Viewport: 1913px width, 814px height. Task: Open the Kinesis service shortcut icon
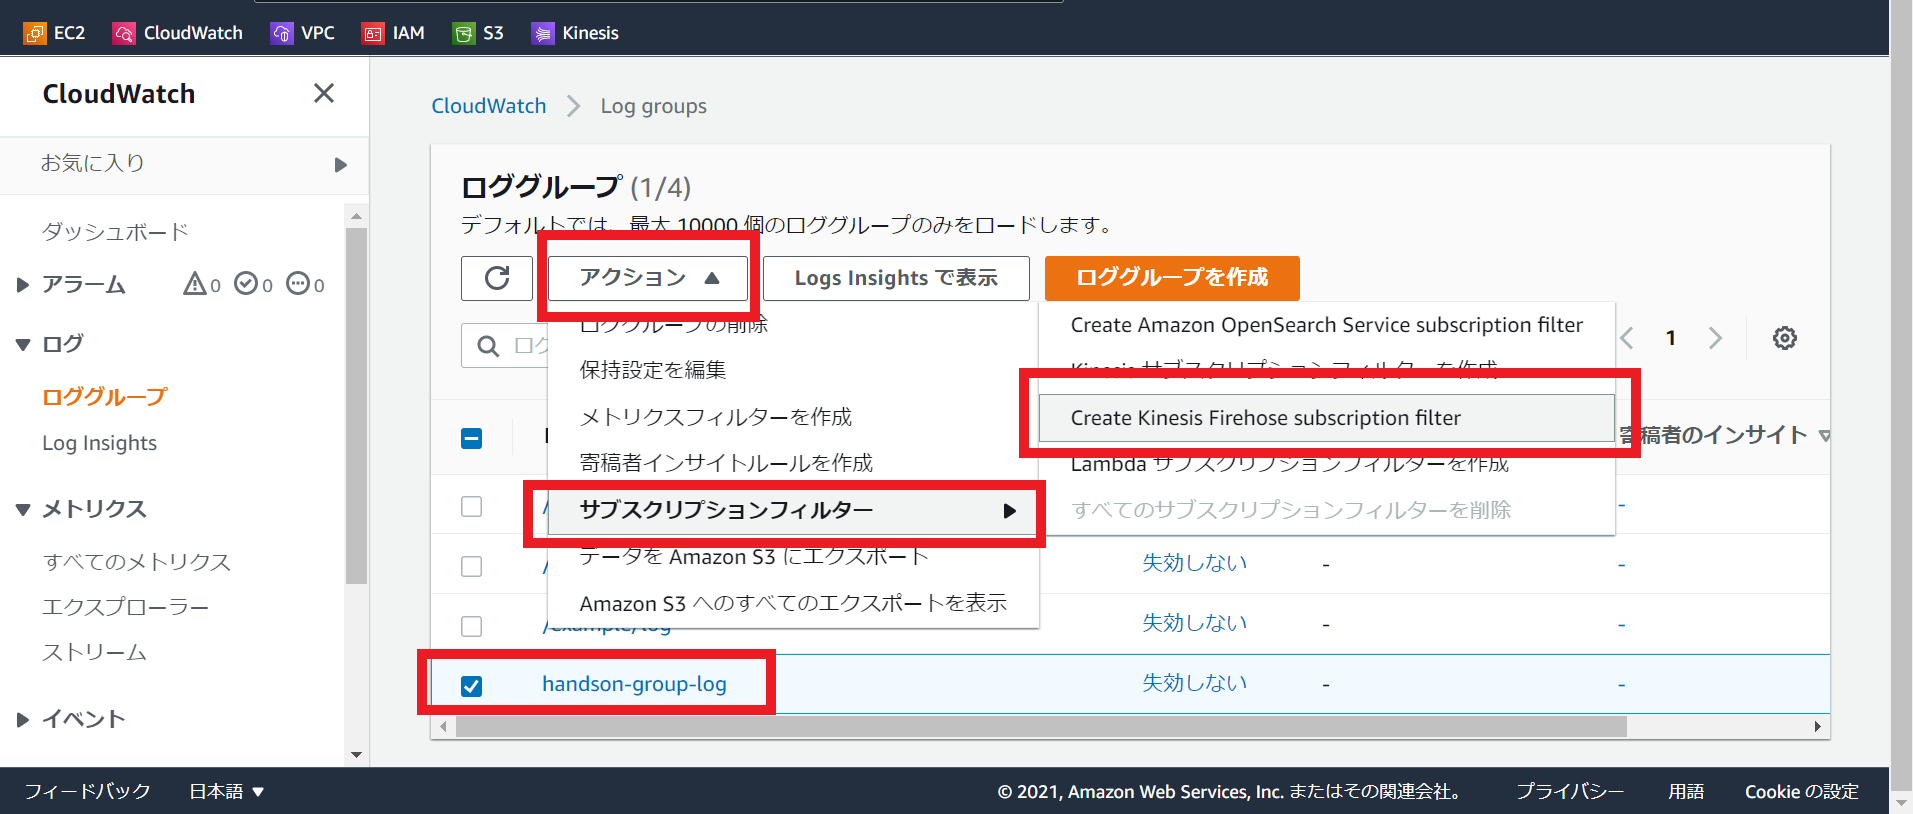point(543,33)
